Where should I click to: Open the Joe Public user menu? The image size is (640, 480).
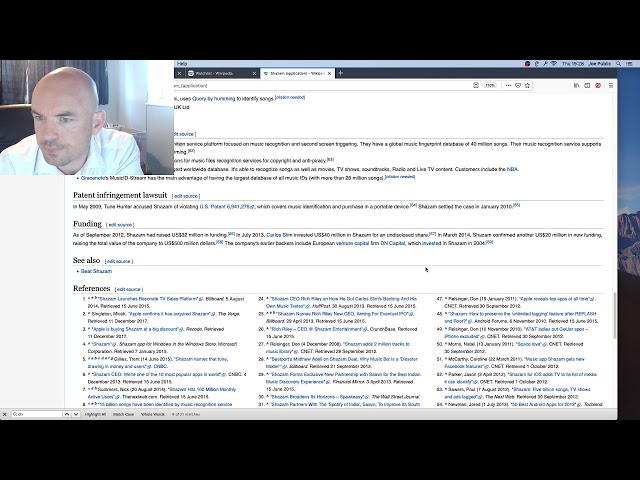pyautogui.click(x=599, y=64)
